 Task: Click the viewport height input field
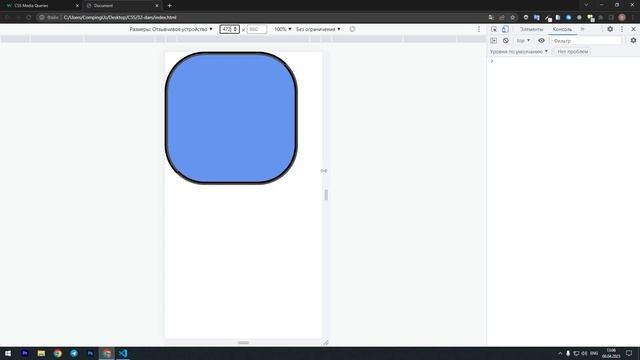coord(257,29)
